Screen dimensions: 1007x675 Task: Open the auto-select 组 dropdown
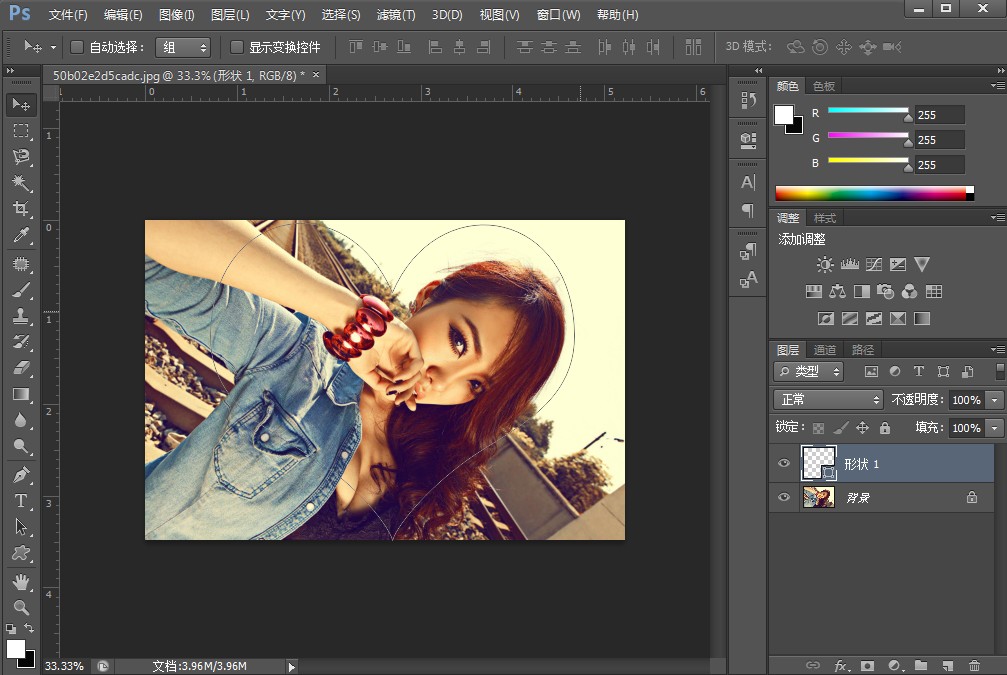(183, 48)
